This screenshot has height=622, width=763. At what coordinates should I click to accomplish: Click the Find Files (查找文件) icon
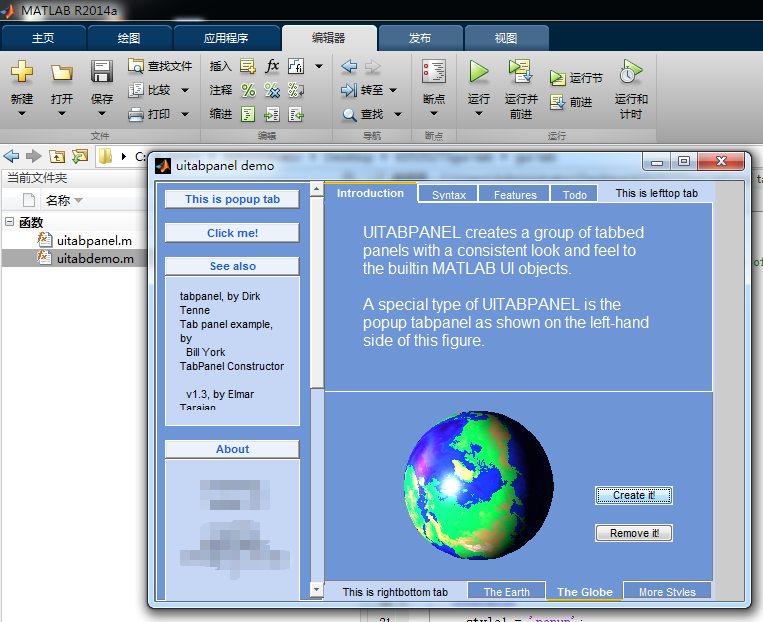(136, 66)
